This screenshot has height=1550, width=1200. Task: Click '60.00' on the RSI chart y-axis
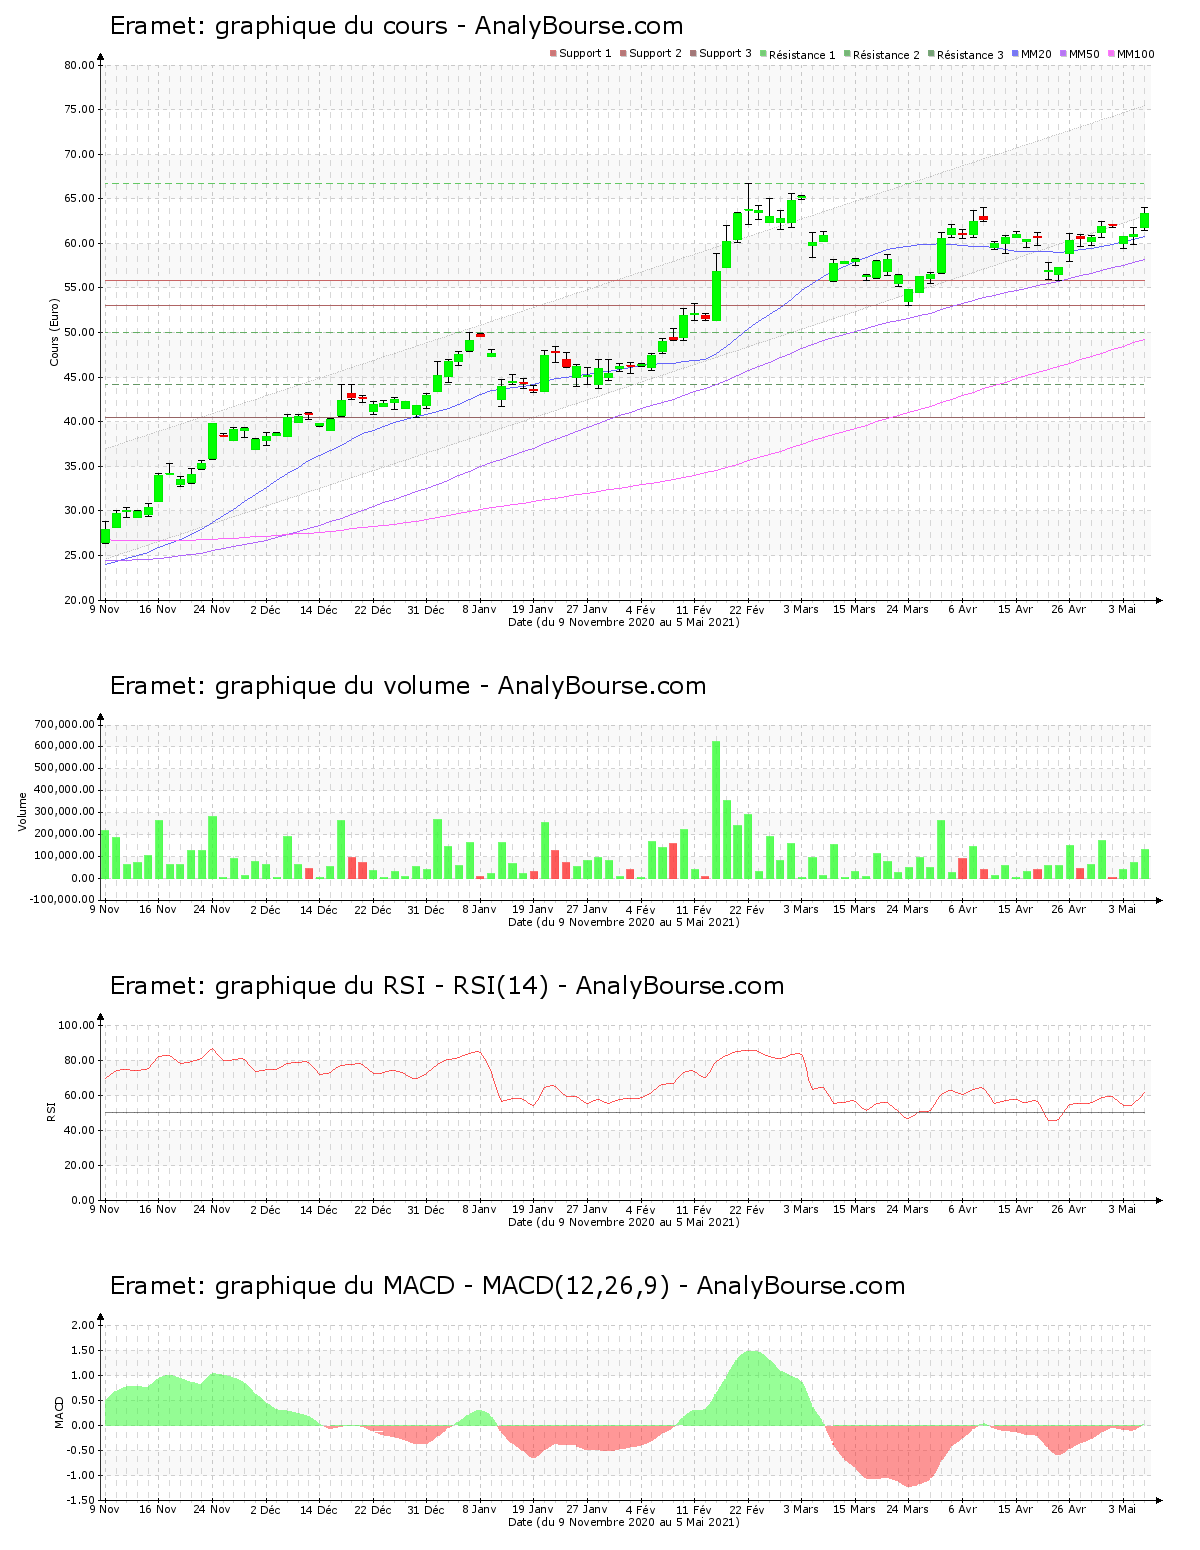79,1095
